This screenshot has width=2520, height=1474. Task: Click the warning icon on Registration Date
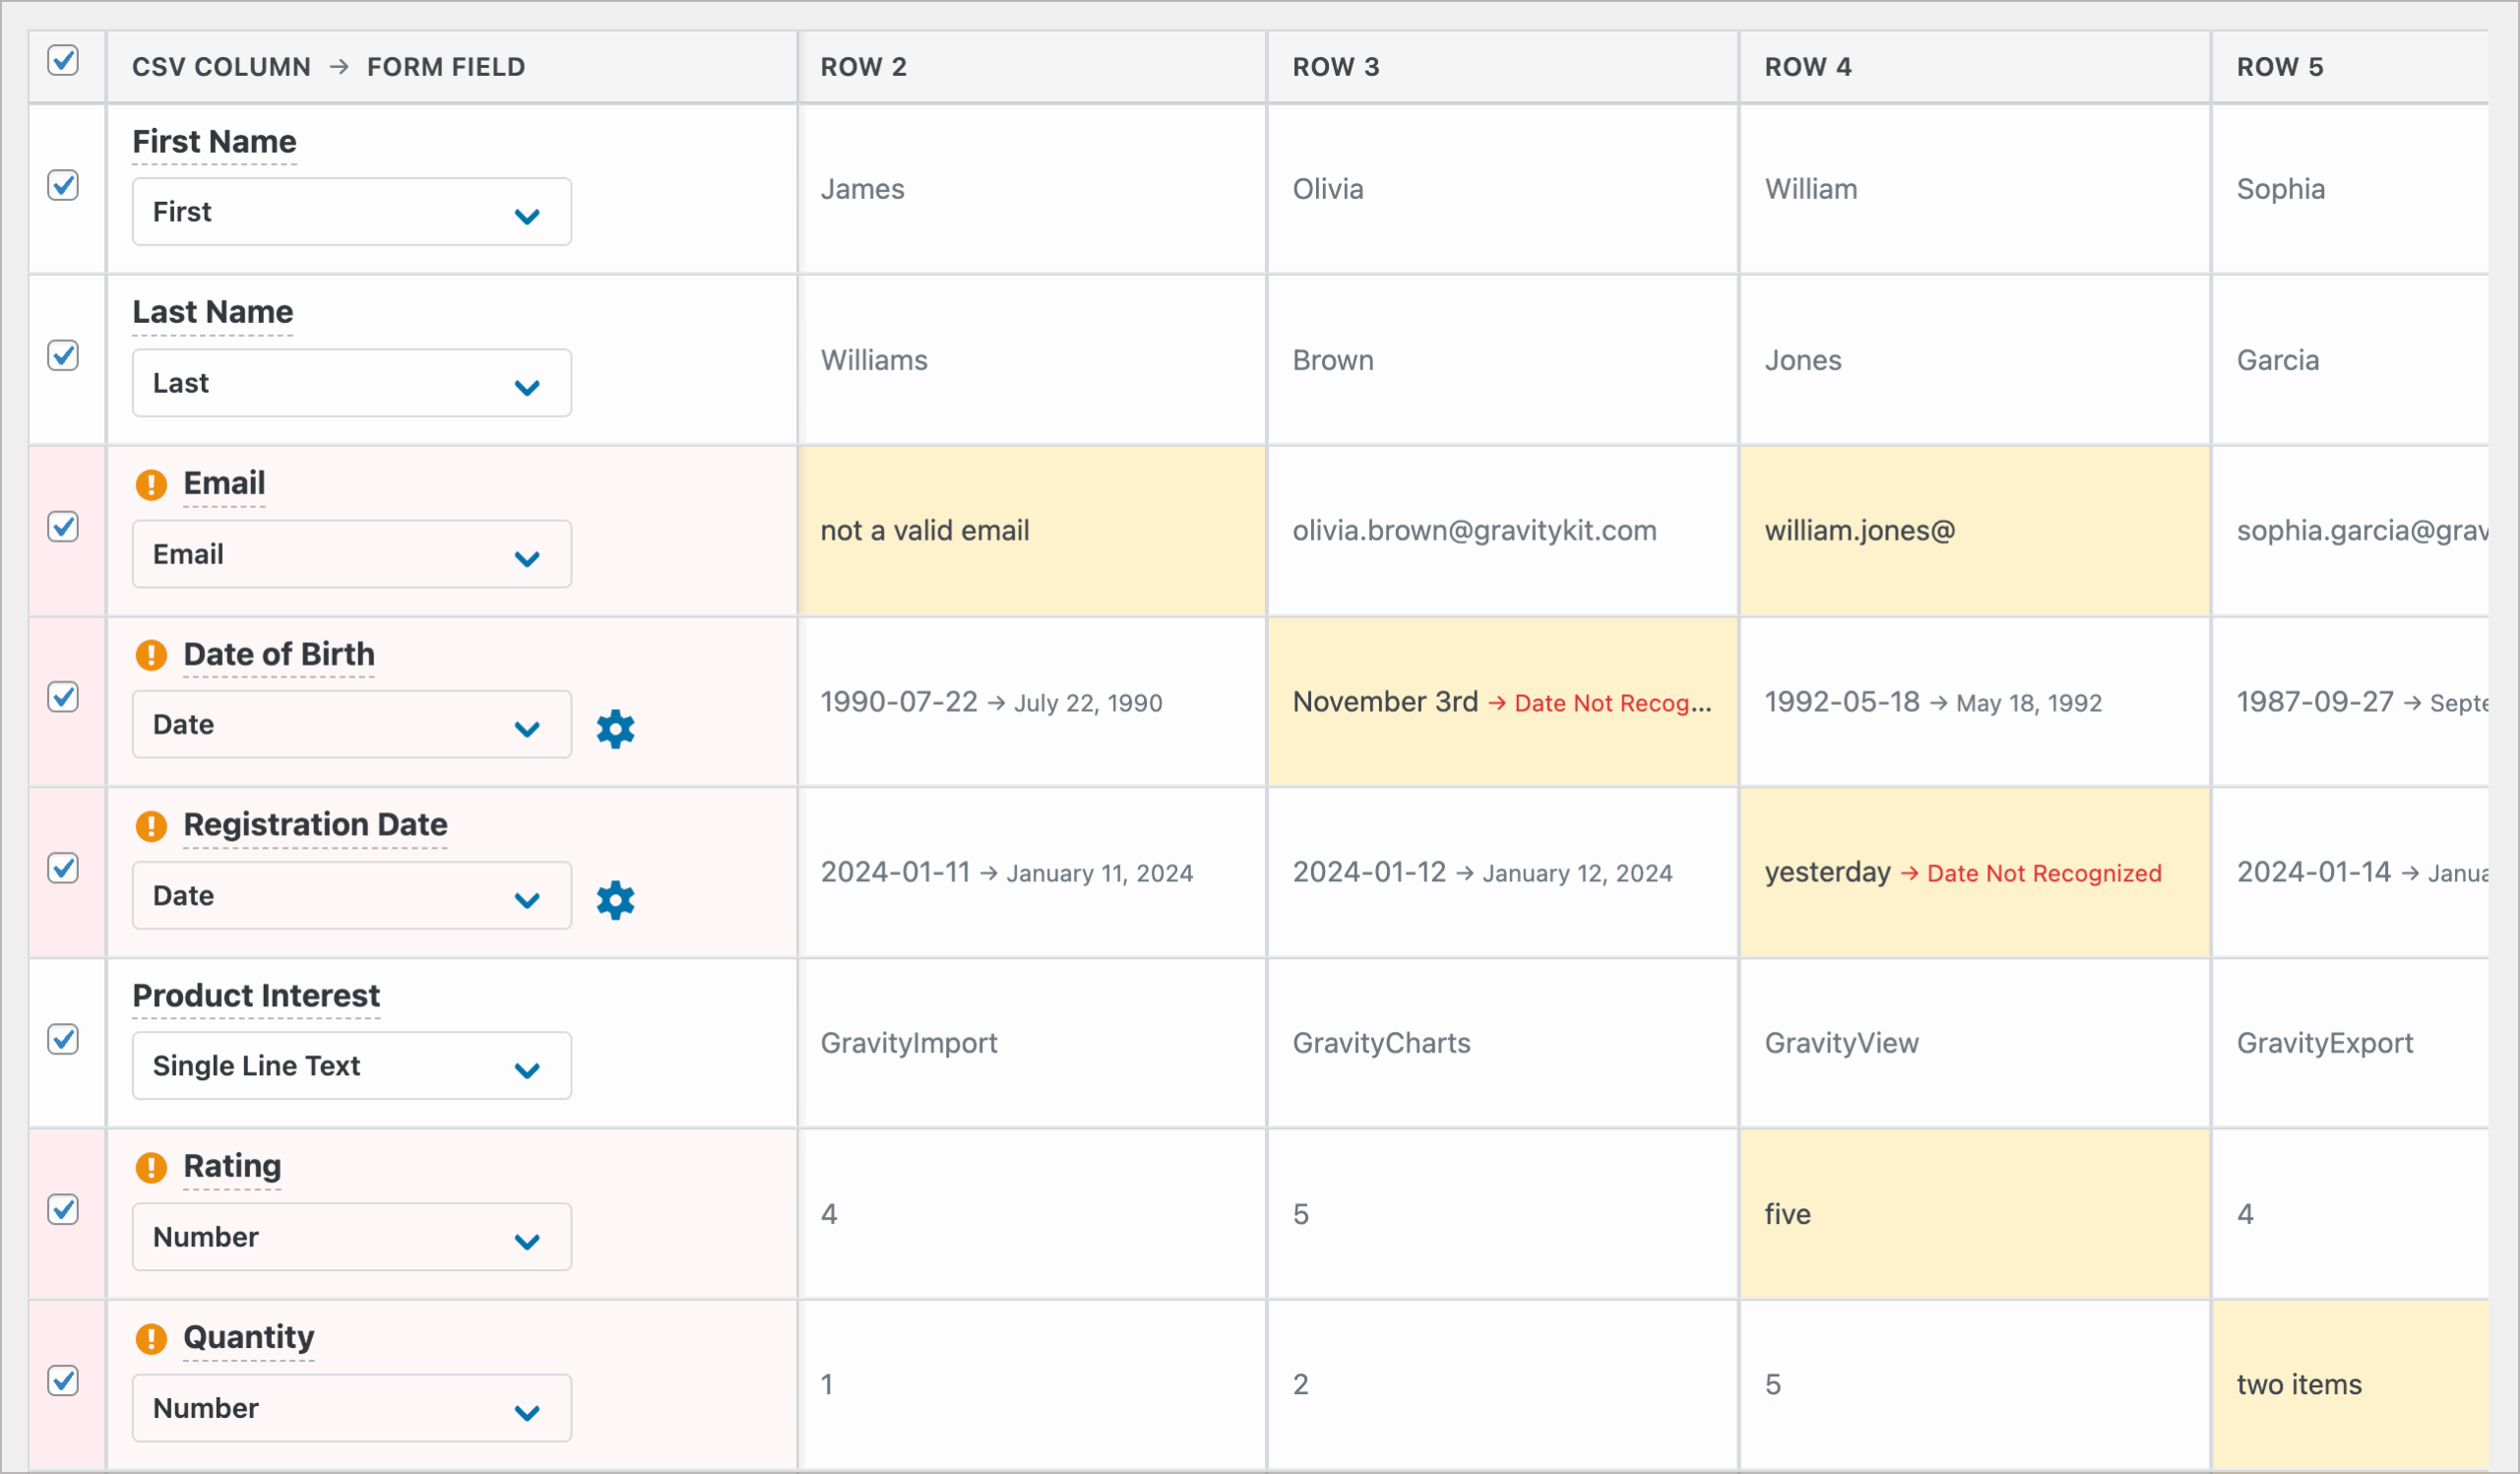tap(151, 826)
